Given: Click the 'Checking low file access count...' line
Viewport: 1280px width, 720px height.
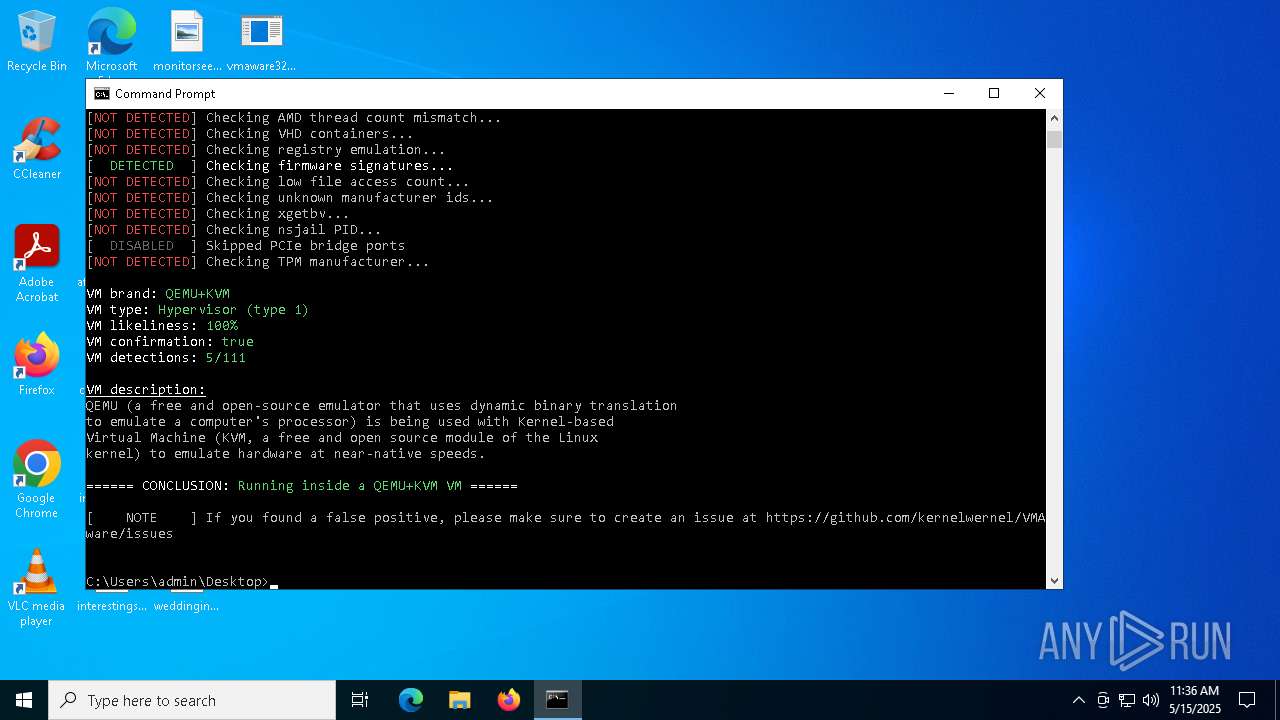Looking at the screenshot, I should [278, 182].
